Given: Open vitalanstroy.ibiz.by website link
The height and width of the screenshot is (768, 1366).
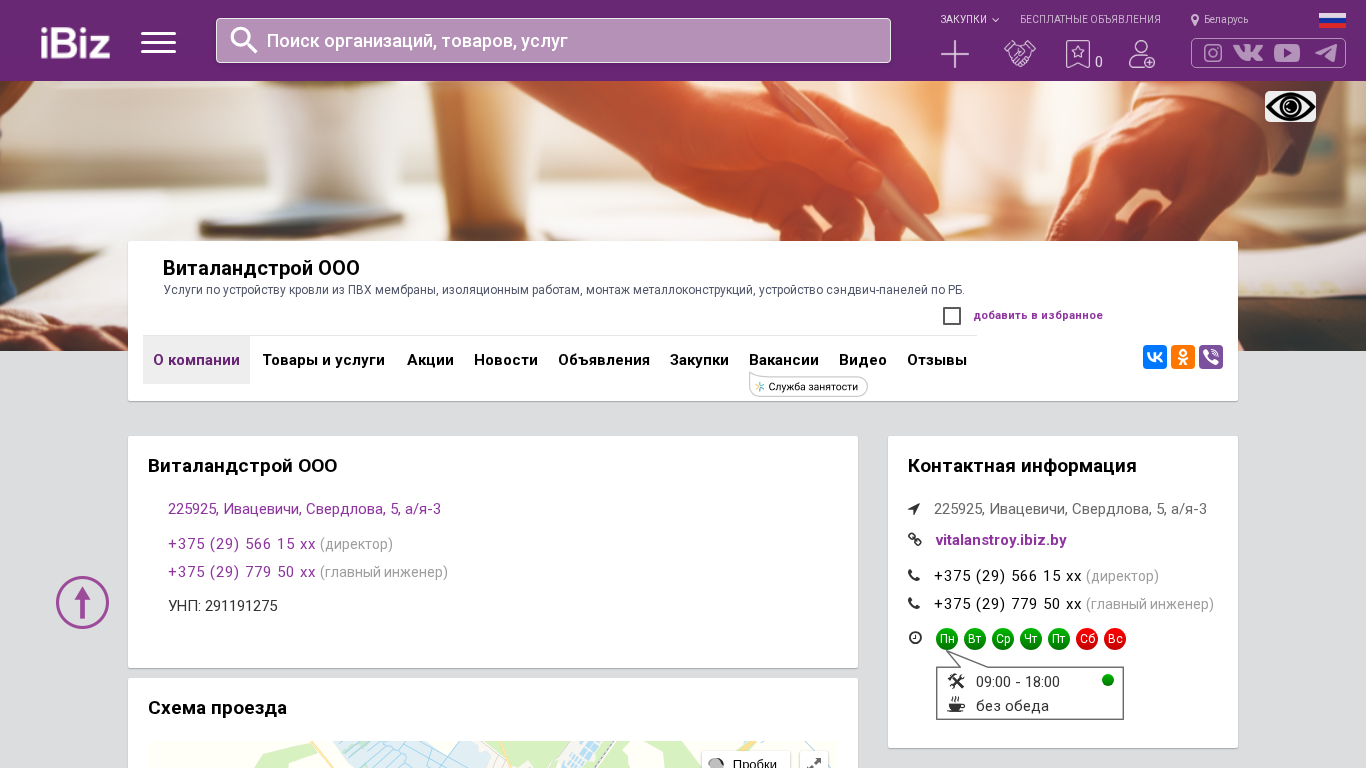Looking at the screenshot, I should point(1000,540).
